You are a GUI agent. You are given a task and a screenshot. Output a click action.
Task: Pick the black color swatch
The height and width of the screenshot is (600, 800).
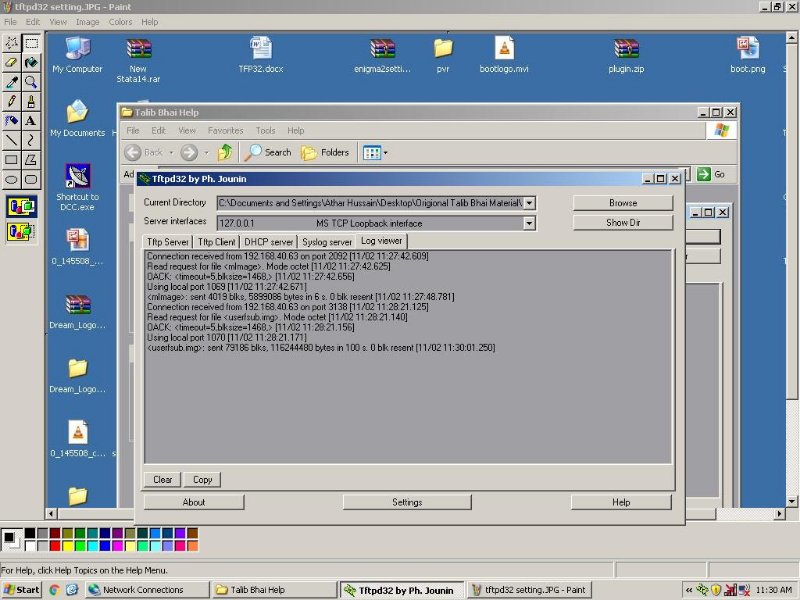(x=30, y=533)
